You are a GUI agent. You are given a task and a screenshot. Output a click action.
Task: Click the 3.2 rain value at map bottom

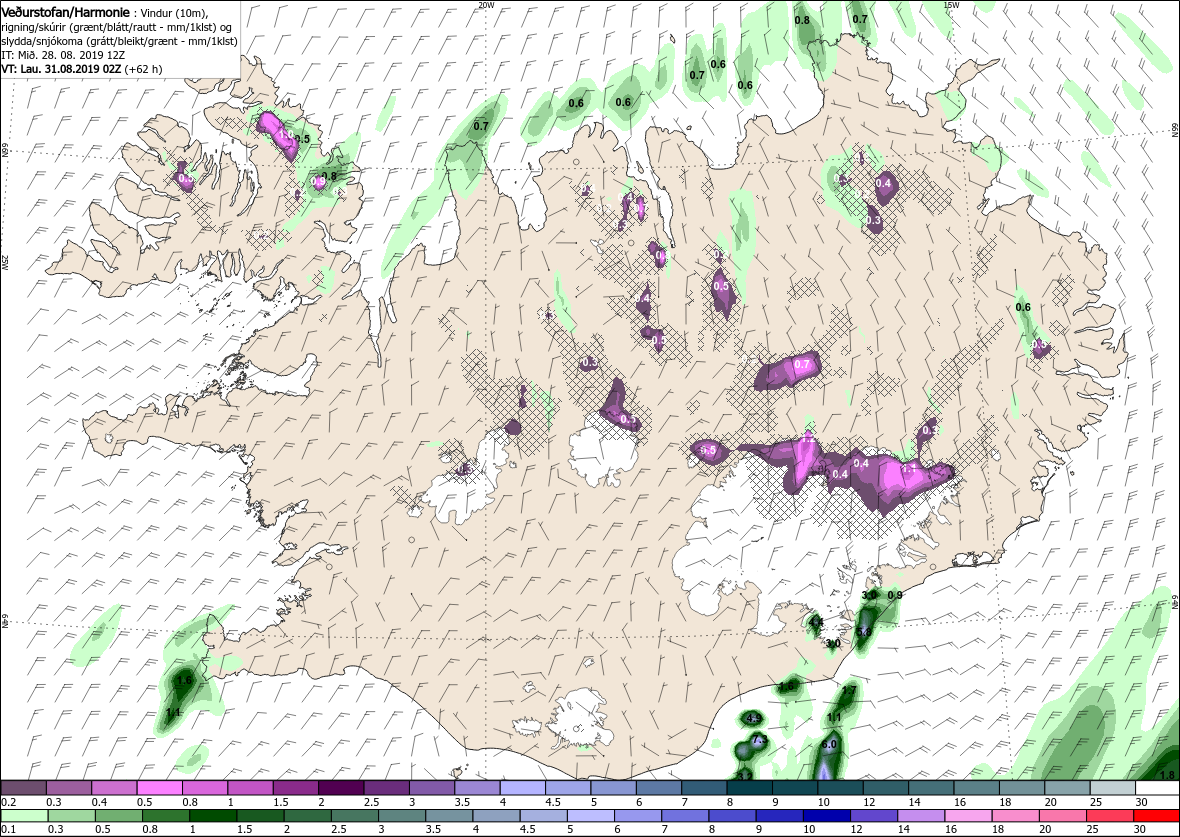[x=745, y=775]
